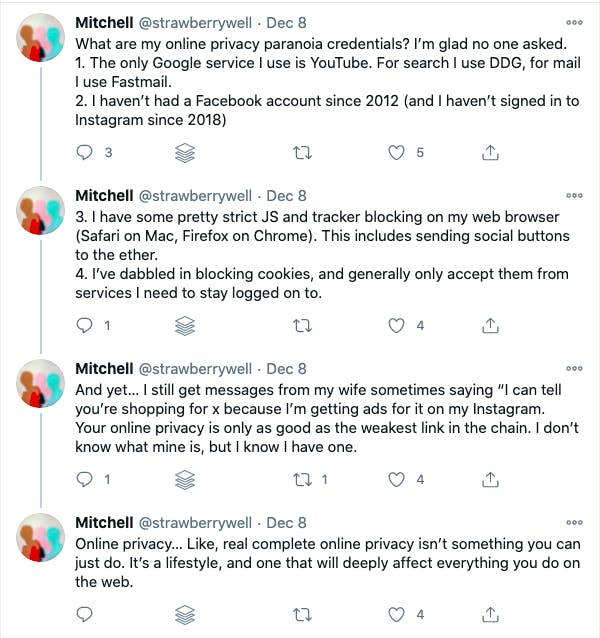
Task: Open the @strawberrywell handle on first tweet
Action: 195,23
